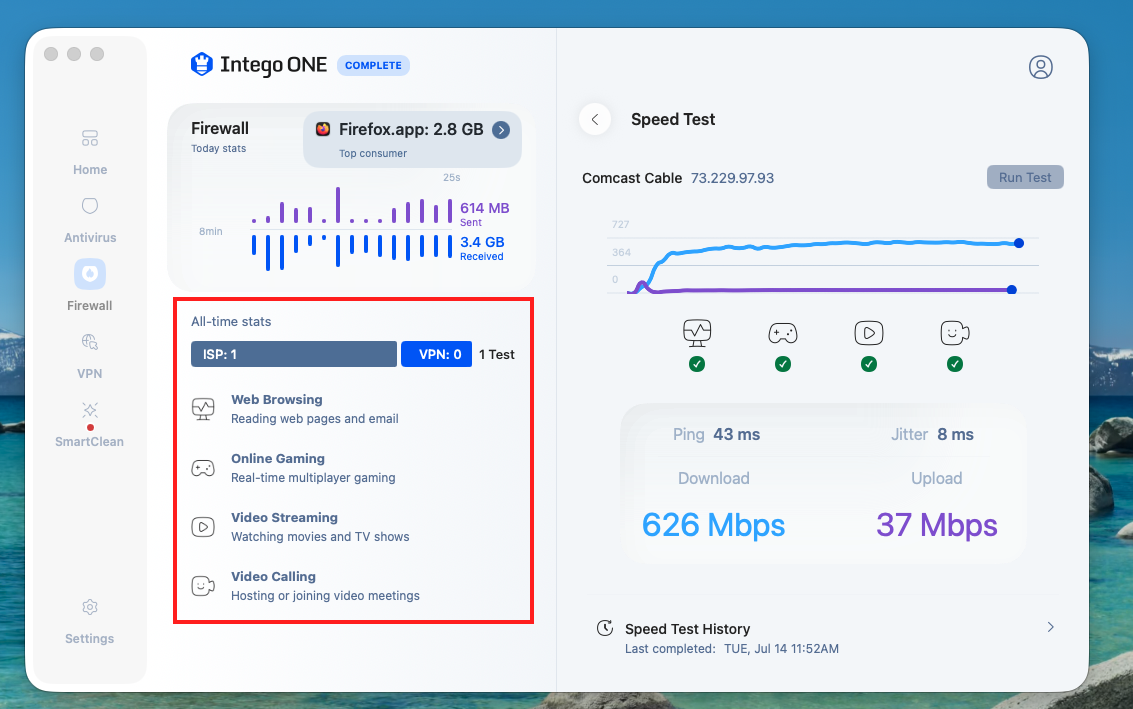The width and height of the screenshot is (1133, 709).
Task: Click Web Browsing icon in all-time stats
Action: pos(203,409)
